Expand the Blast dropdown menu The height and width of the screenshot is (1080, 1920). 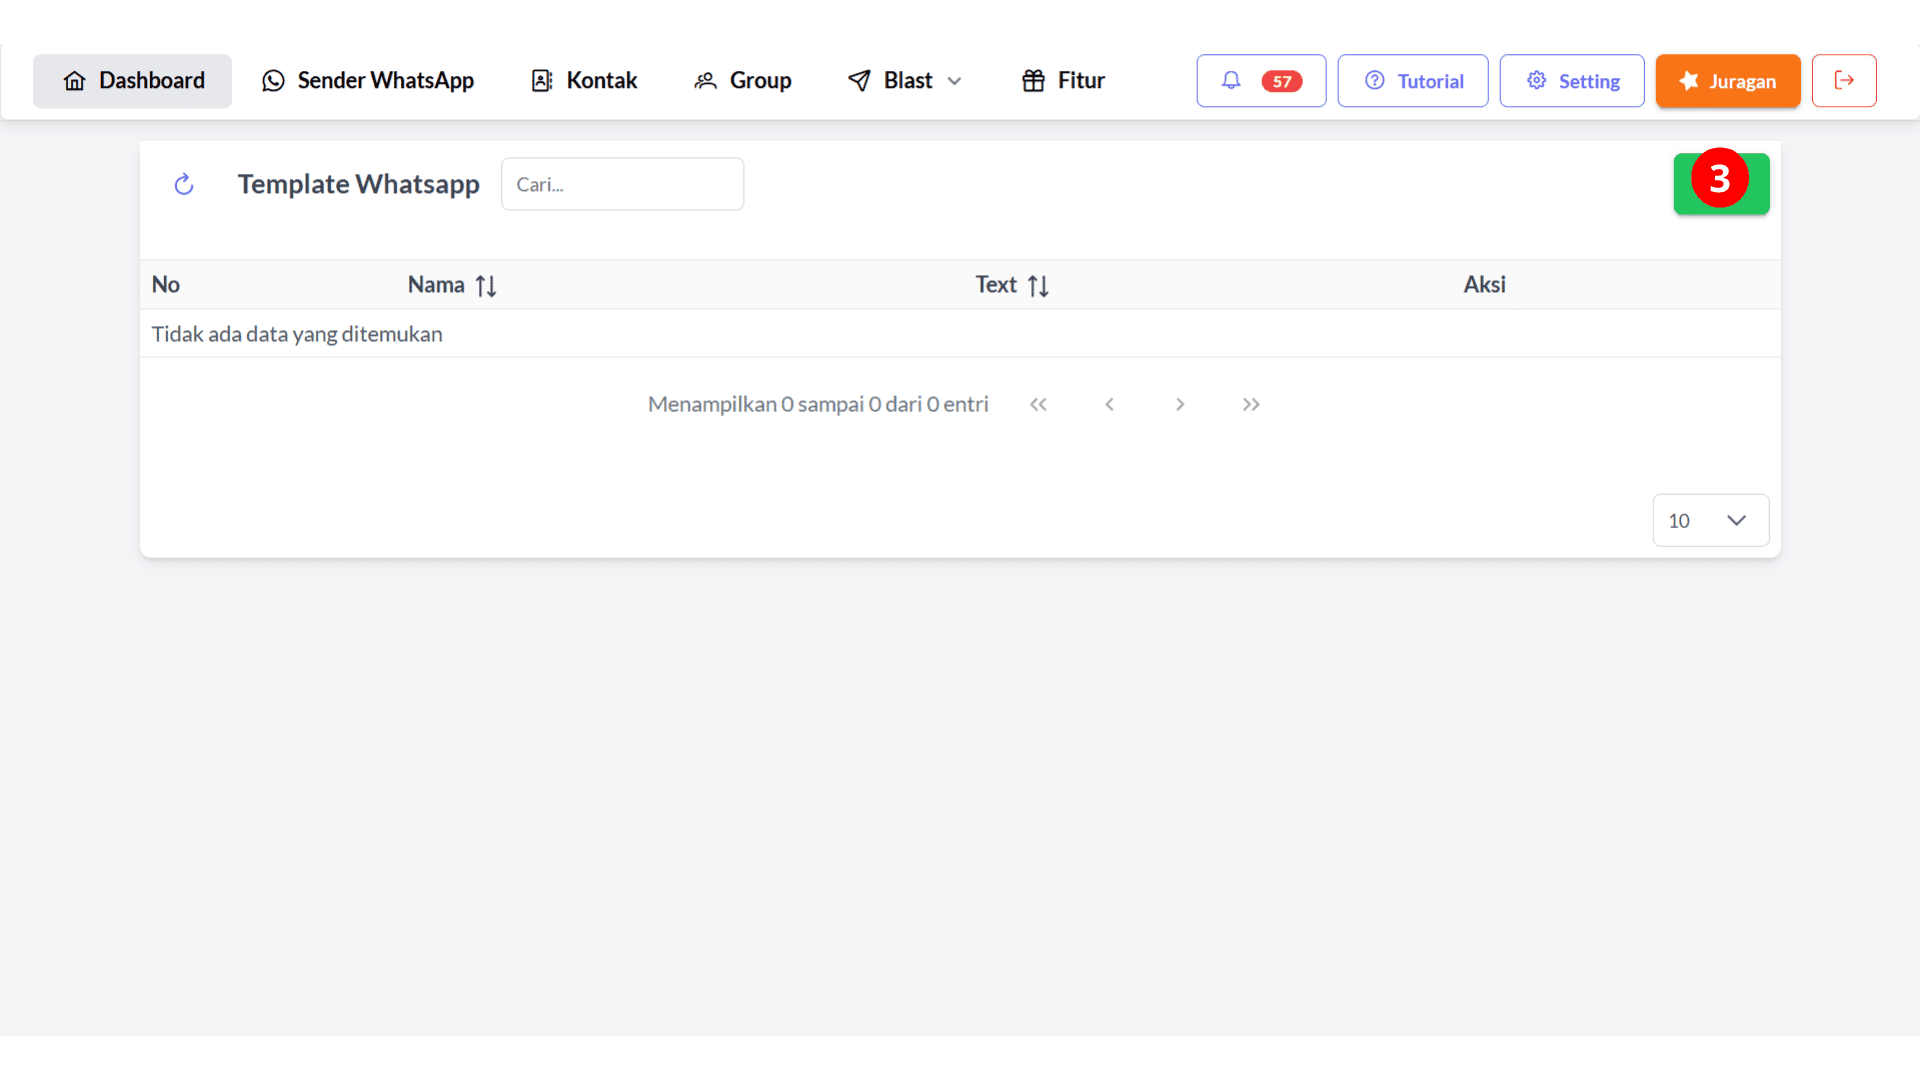coord(905,81)
